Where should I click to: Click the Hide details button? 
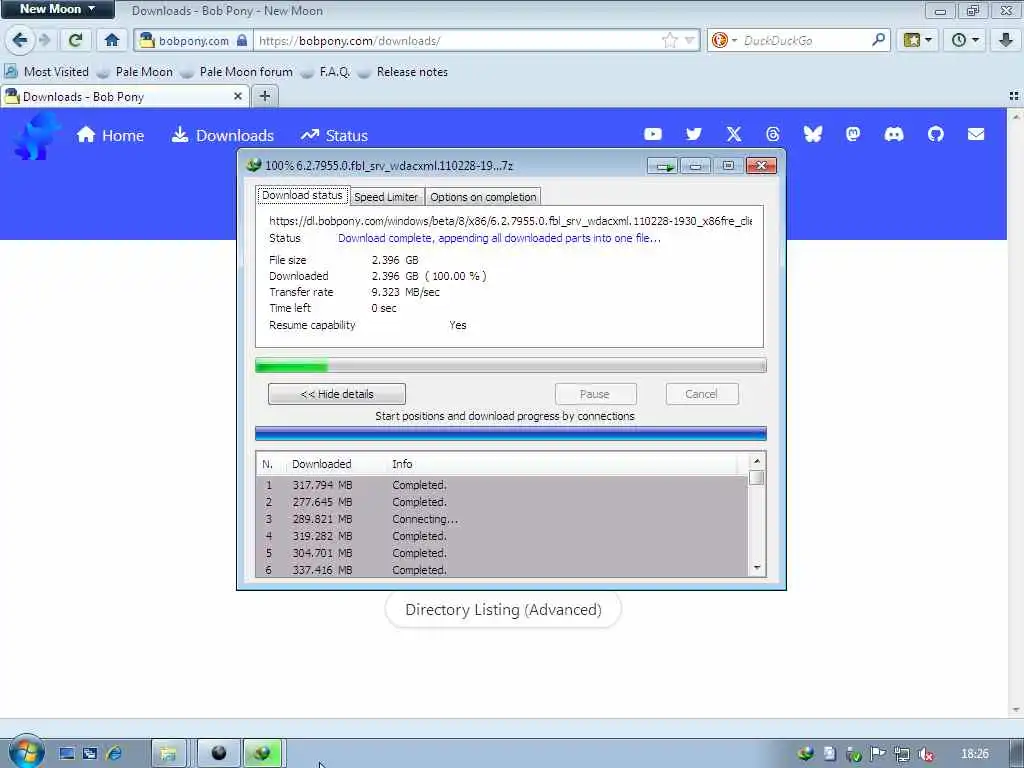(x=337, y=394)
